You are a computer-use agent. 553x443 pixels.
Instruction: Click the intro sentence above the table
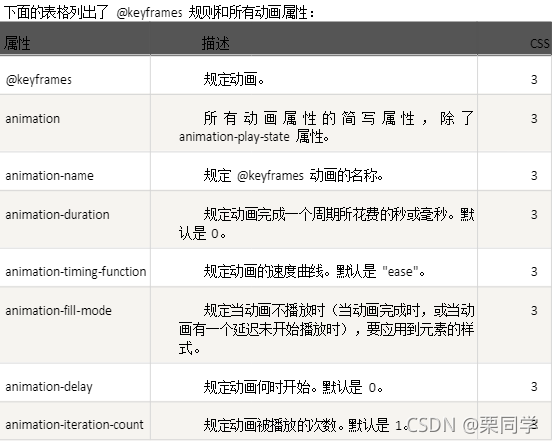(x=159, y=13)
